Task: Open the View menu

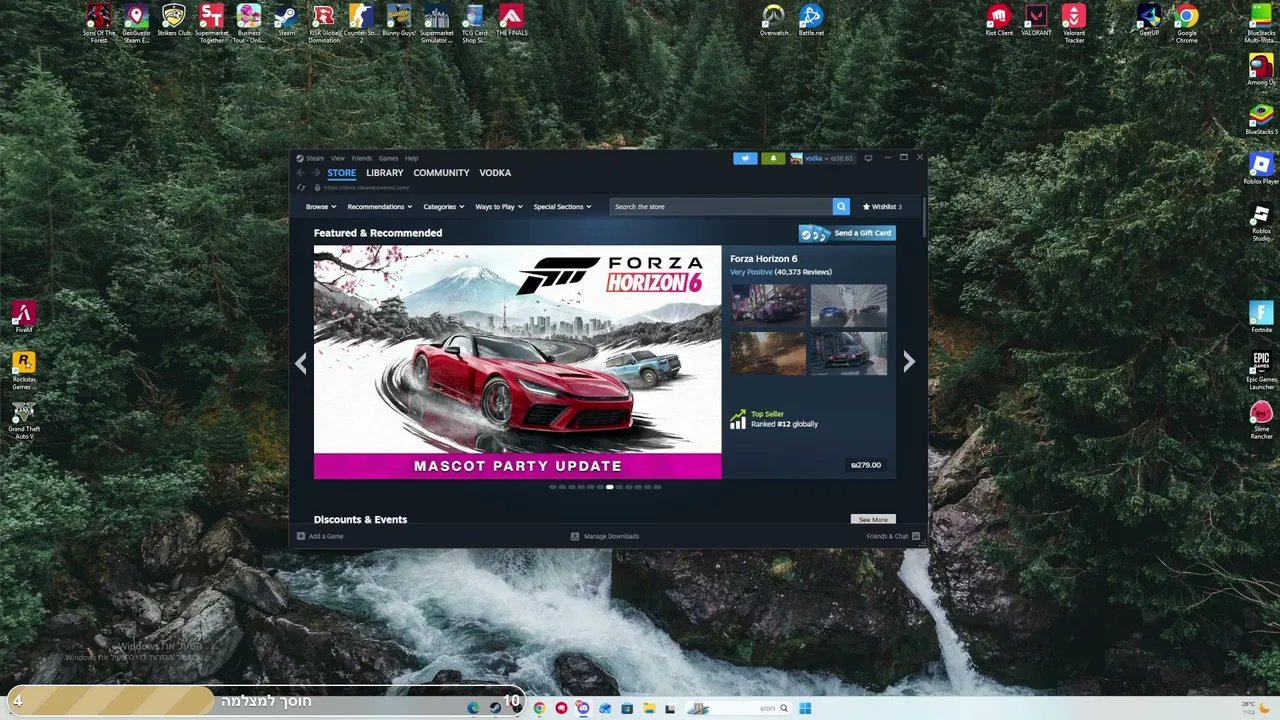Action: (x=338, y=158)
